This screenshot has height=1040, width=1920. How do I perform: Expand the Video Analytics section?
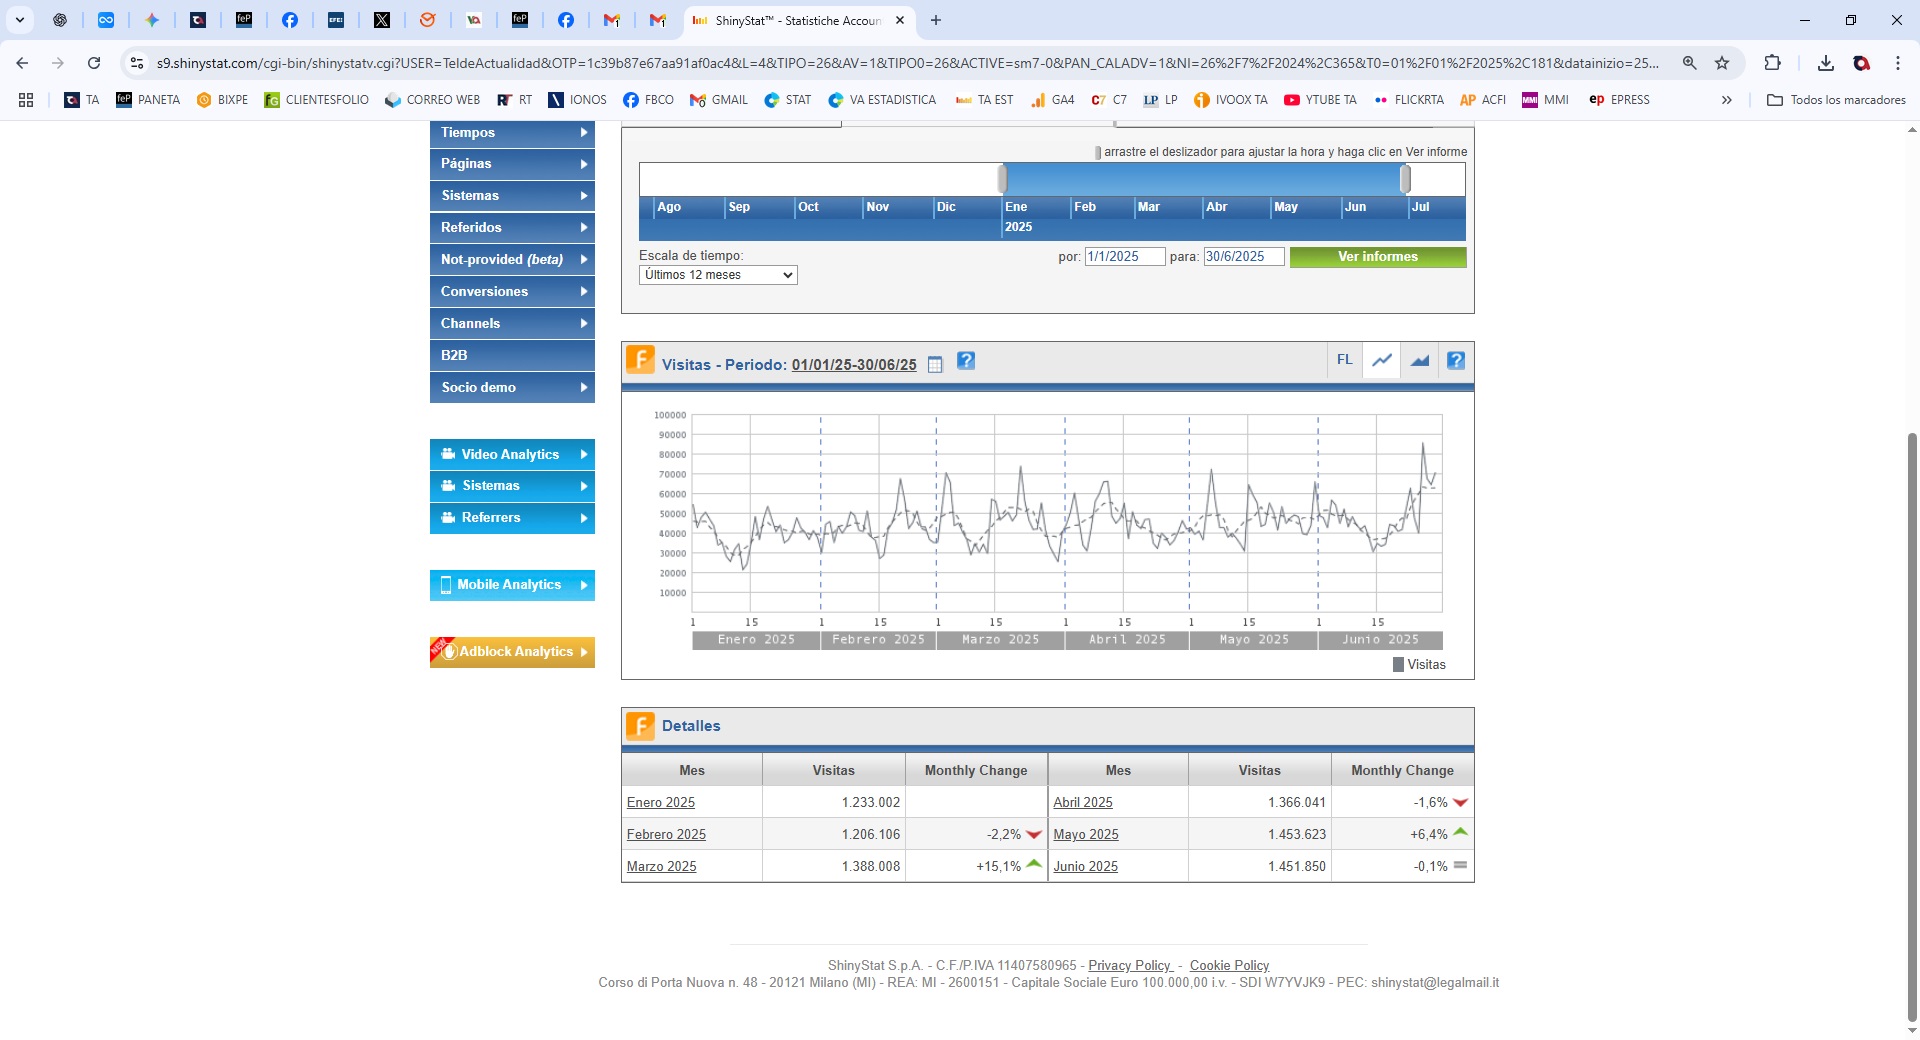(512, 454)
